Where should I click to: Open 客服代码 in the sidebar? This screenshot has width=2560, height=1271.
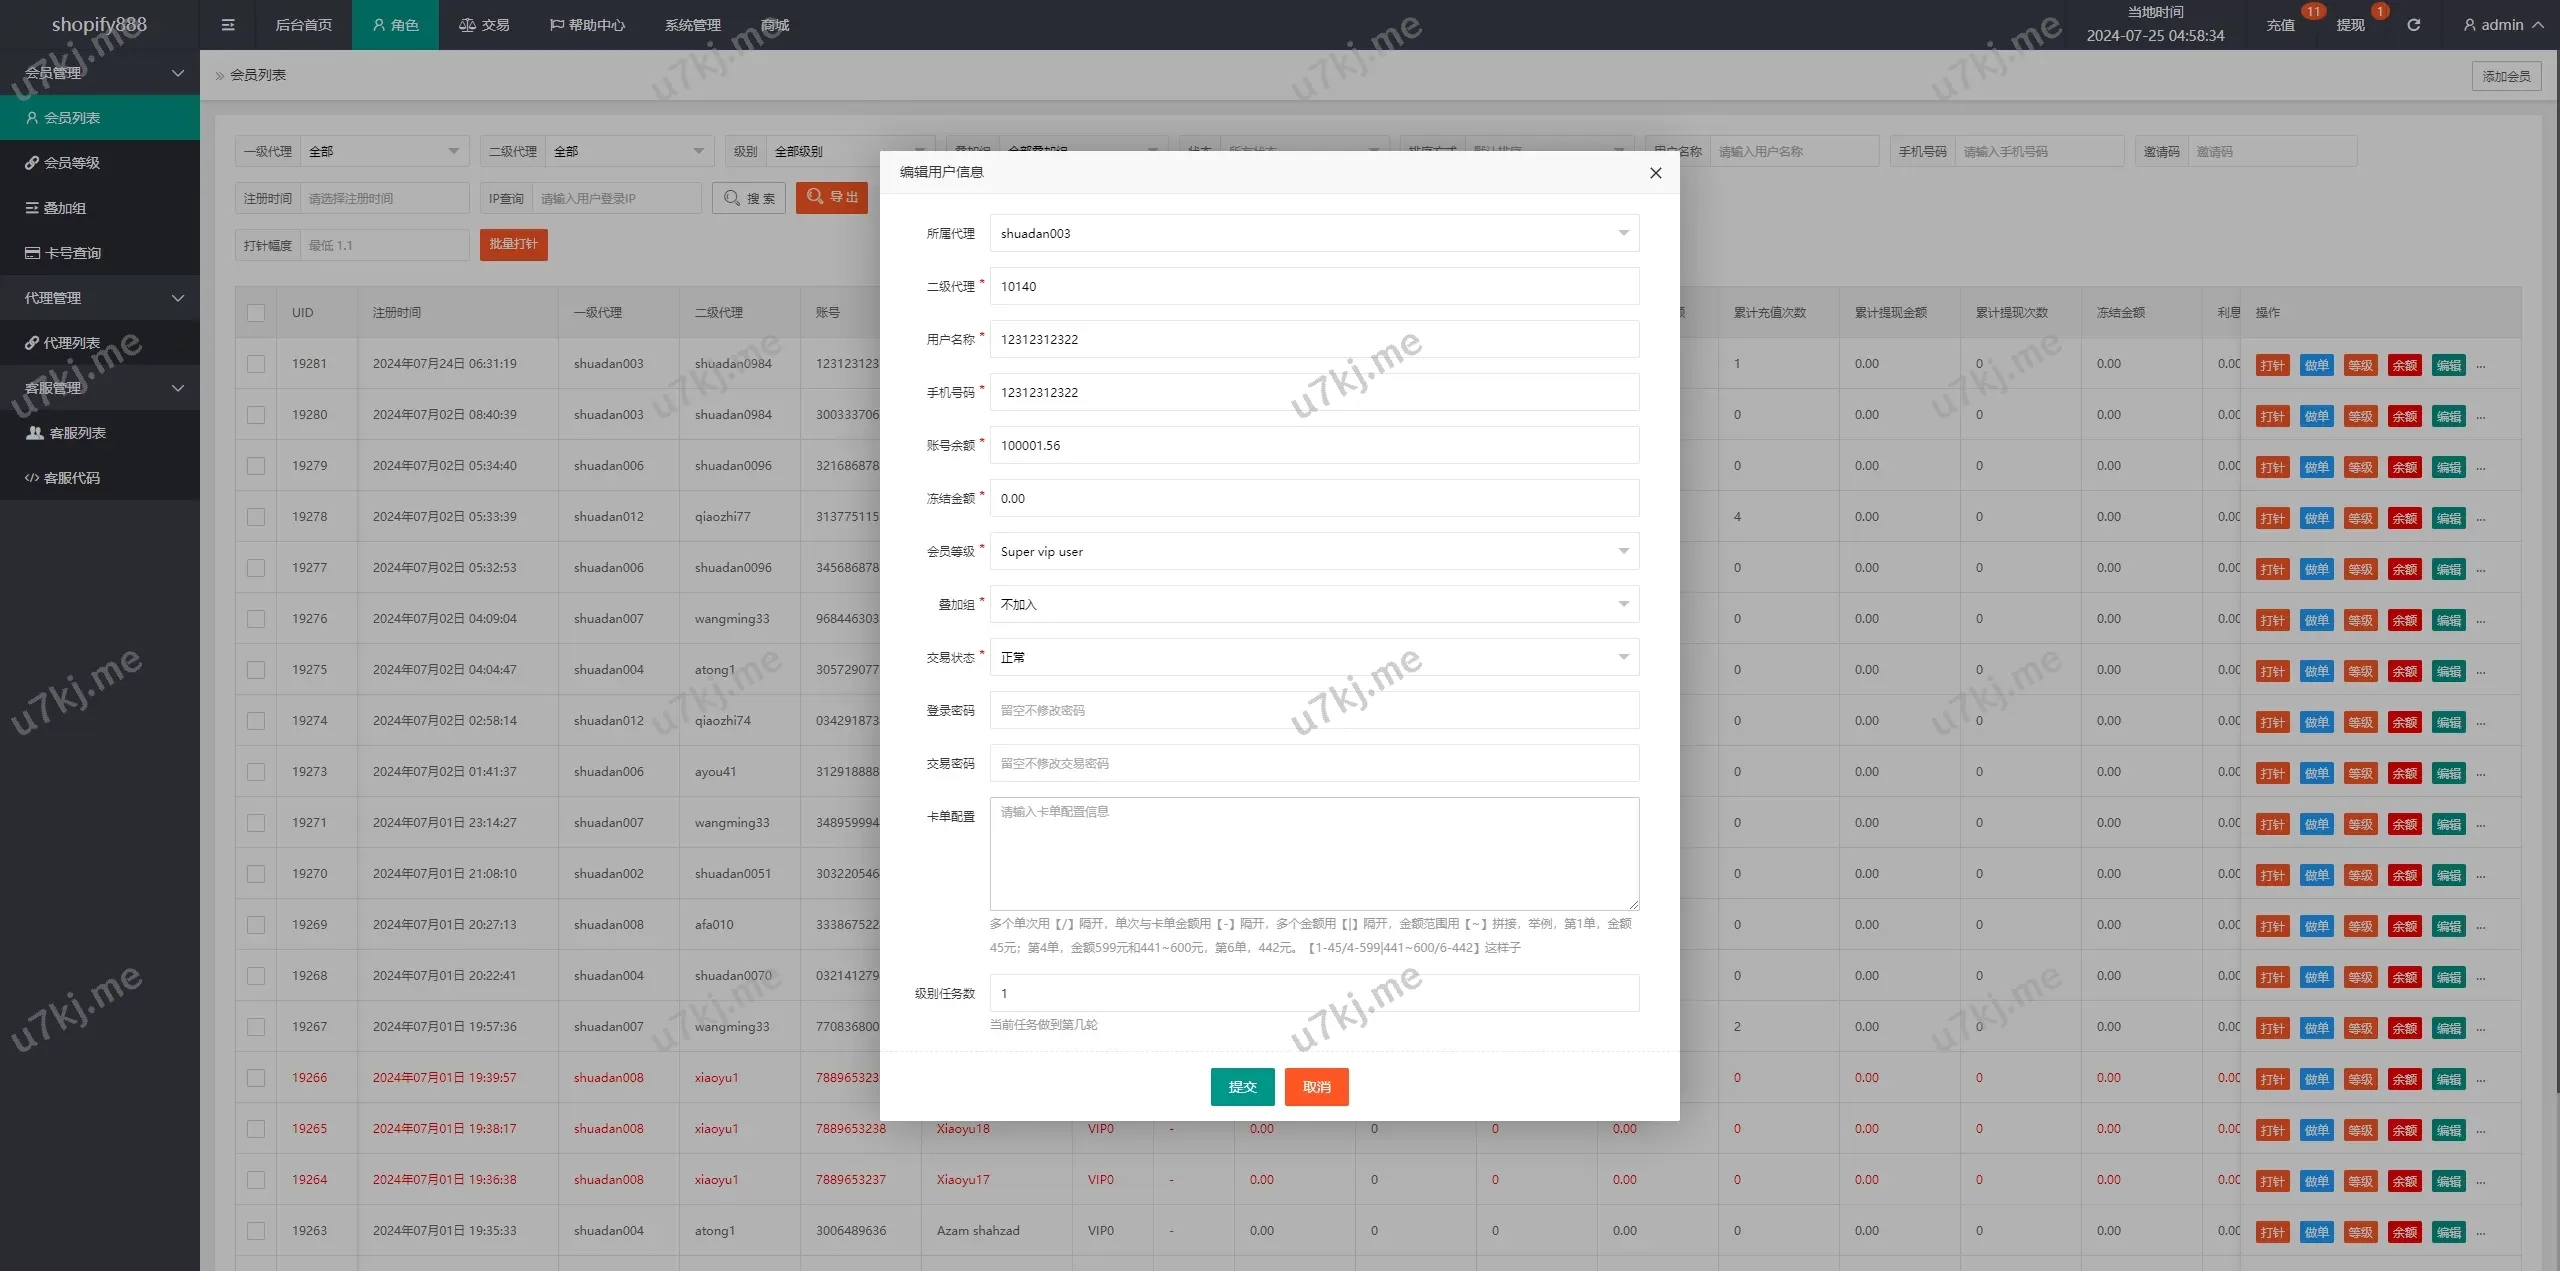72,478
